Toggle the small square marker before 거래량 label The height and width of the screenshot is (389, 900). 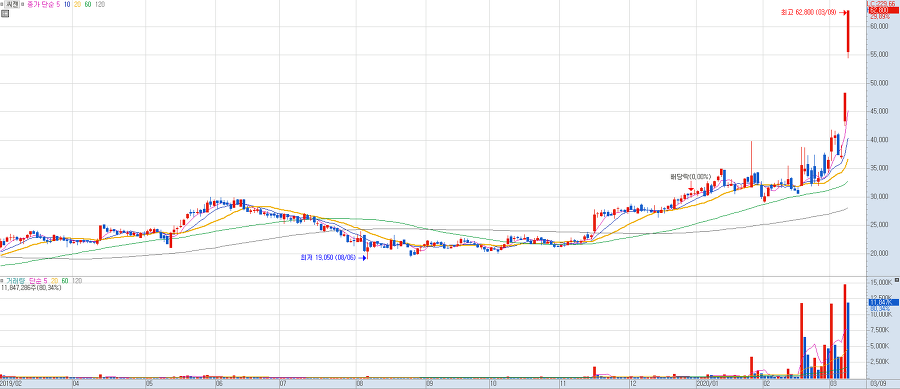(2, 281)
